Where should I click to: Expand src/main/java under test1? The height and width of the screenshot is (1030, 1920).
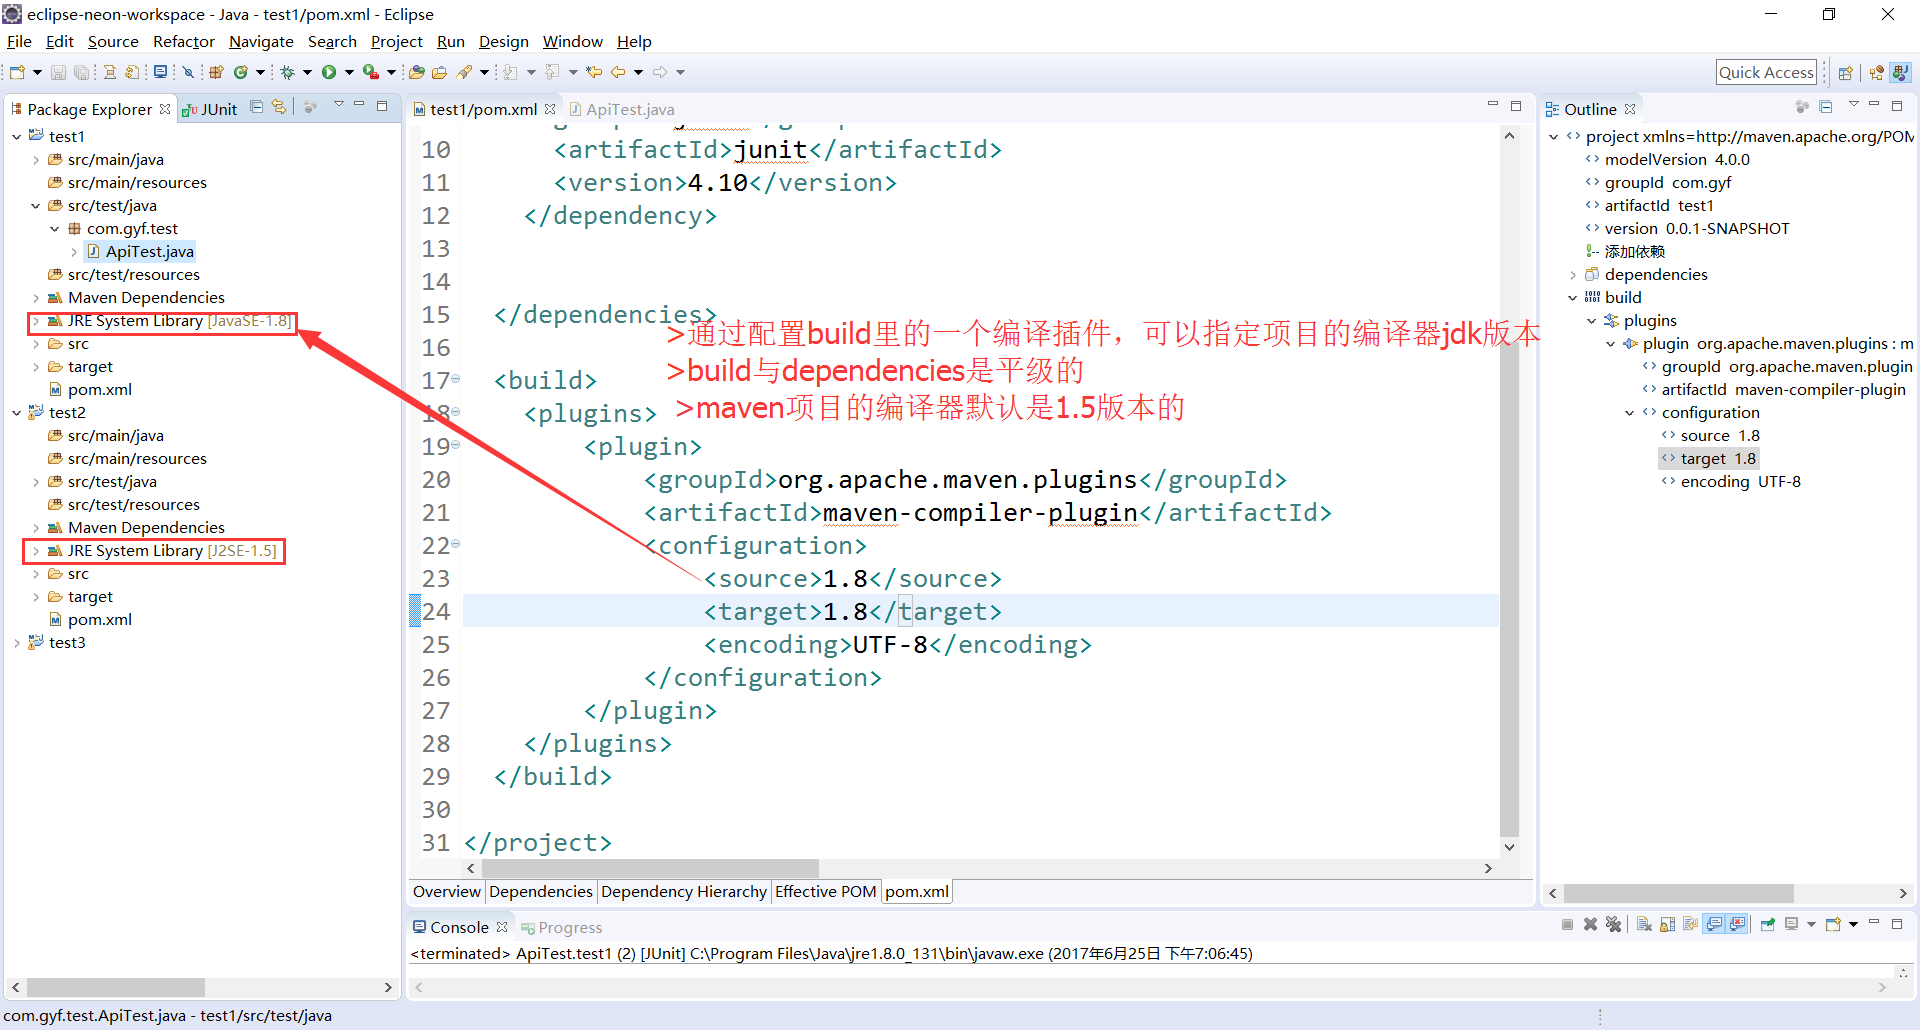pos(36,160)
